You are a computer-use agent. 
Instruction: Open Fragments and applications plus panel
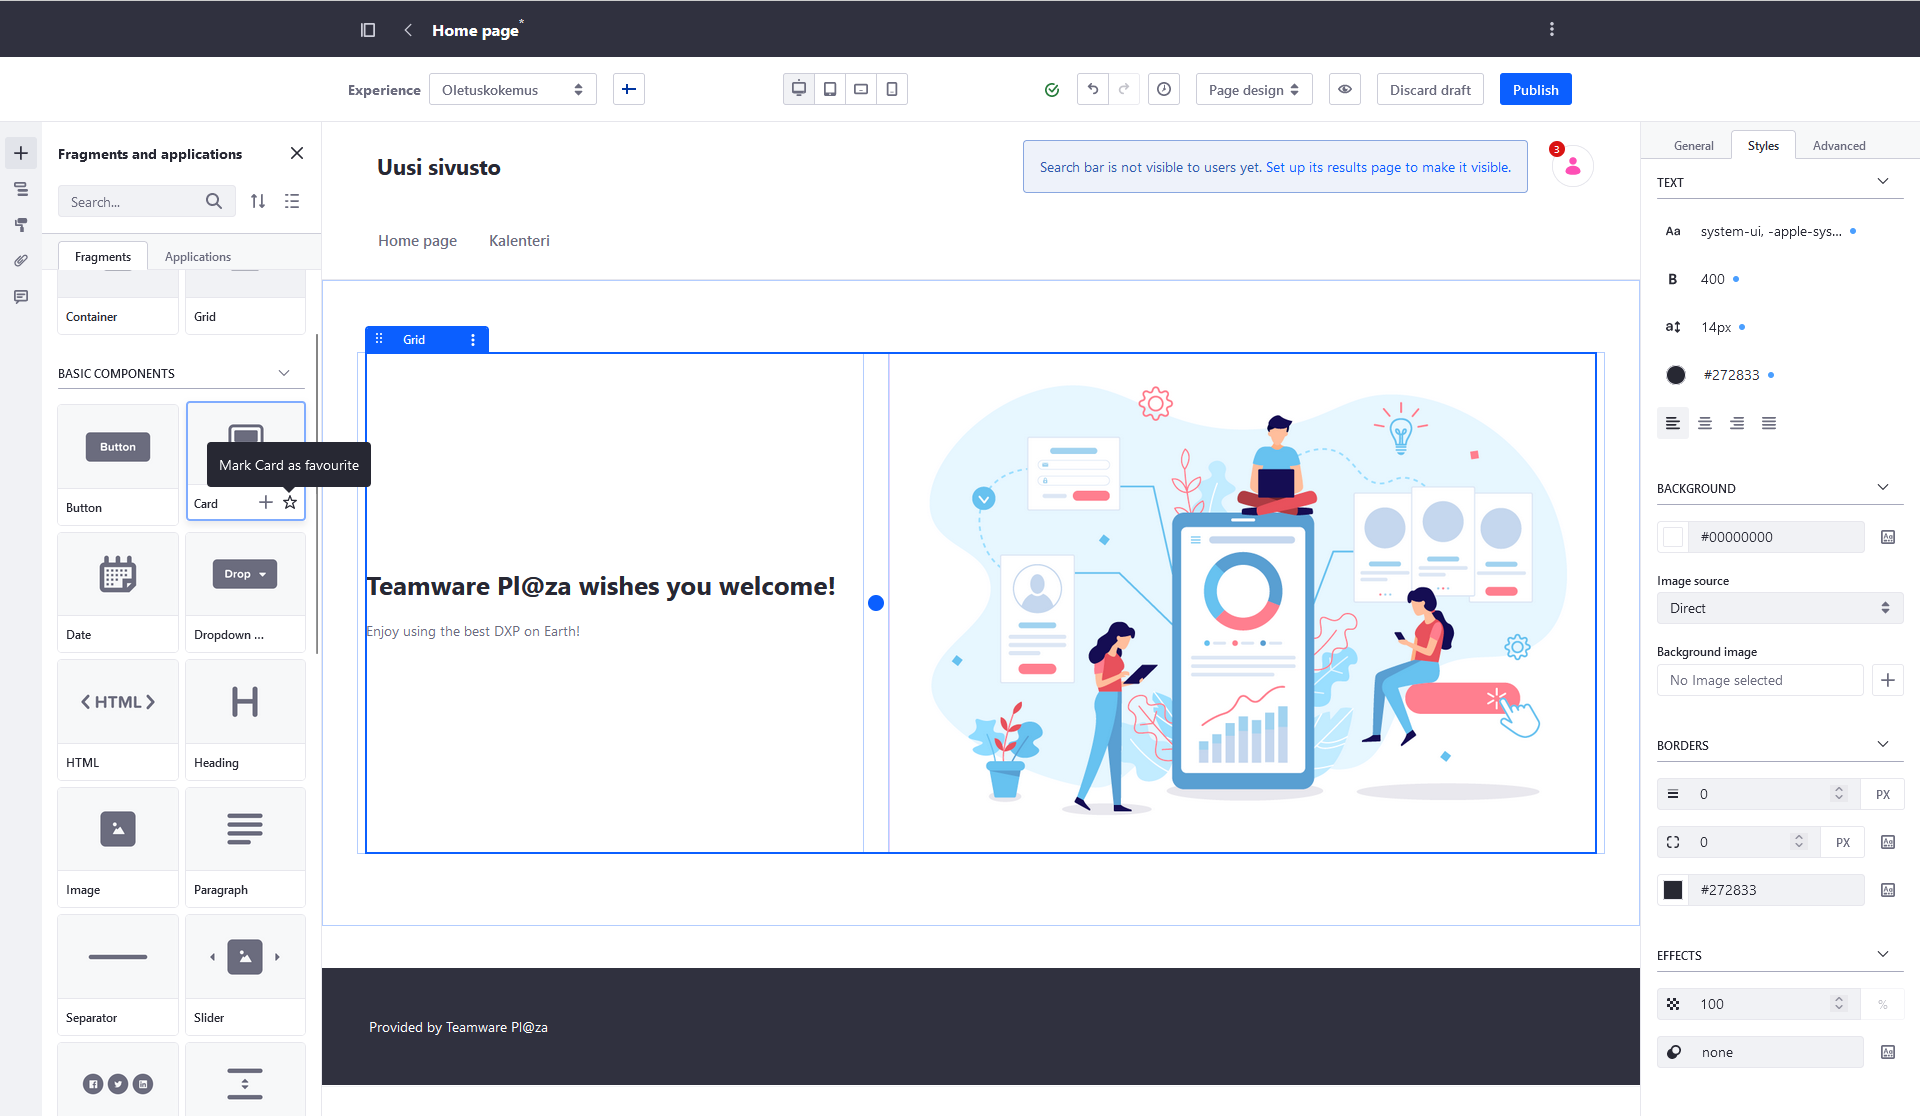click(x=21, y=153)
